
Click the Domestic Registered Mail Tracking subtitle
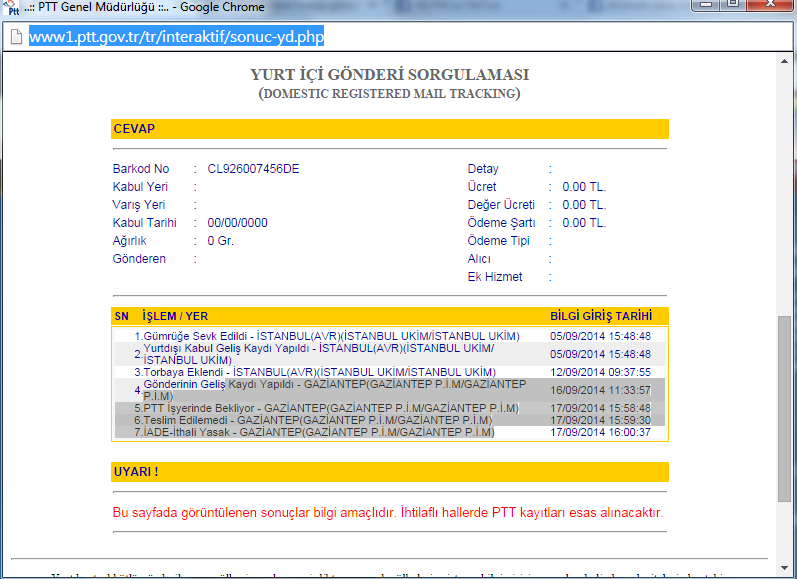pos(390,94)
